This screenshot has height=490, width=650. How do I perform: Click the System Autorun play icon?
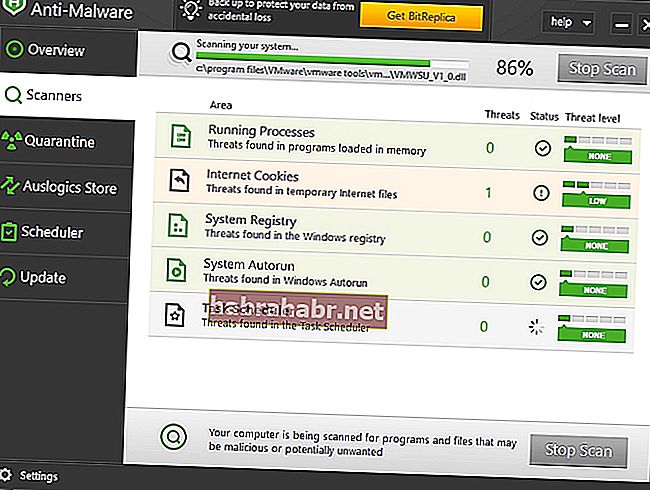[x=176, y=270]
